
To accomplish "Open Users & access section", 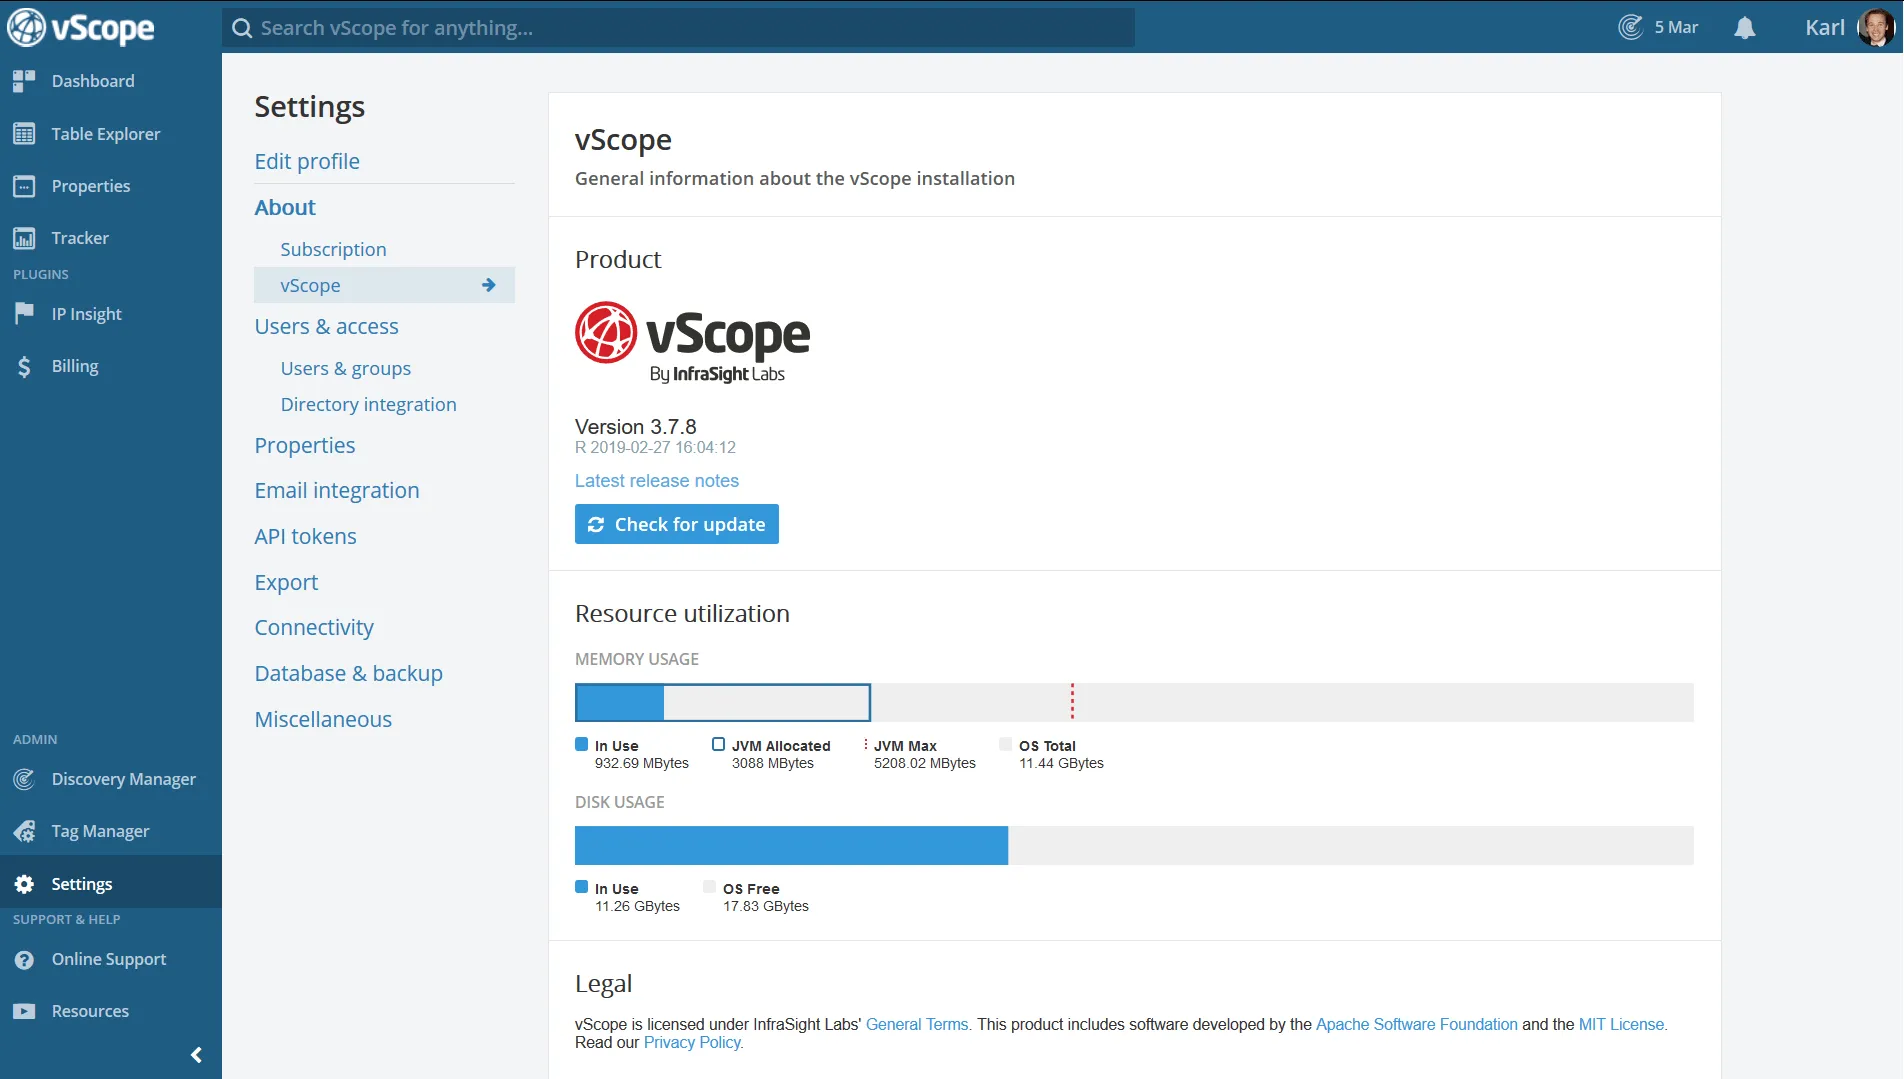I will (x=326, y=326).
